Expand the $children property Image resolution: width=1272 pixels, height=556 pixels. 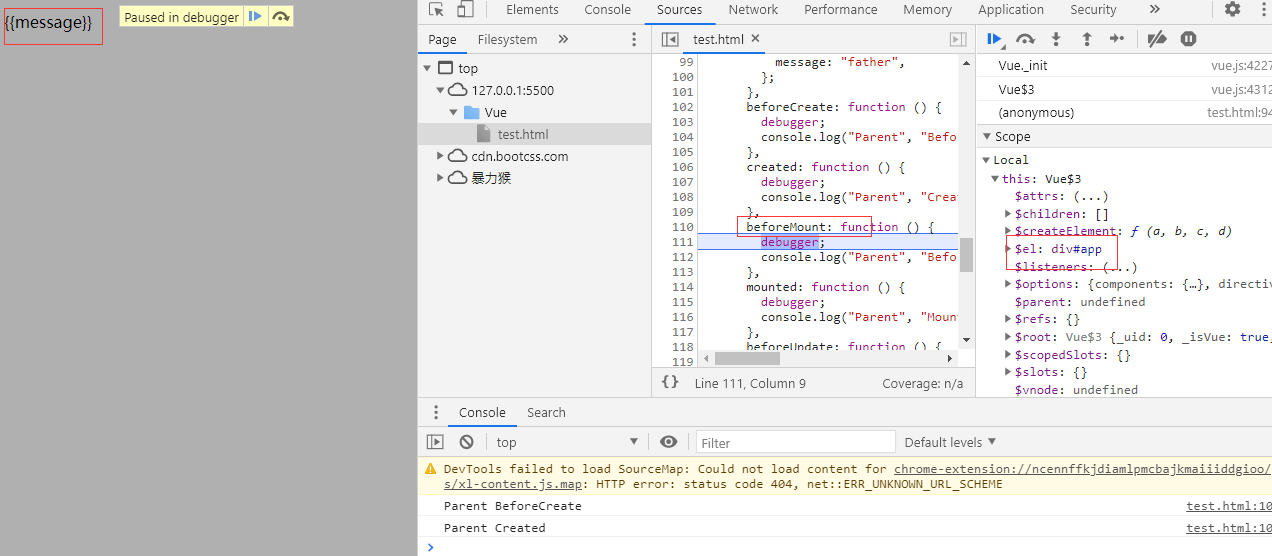click(x=1008, y=214)
